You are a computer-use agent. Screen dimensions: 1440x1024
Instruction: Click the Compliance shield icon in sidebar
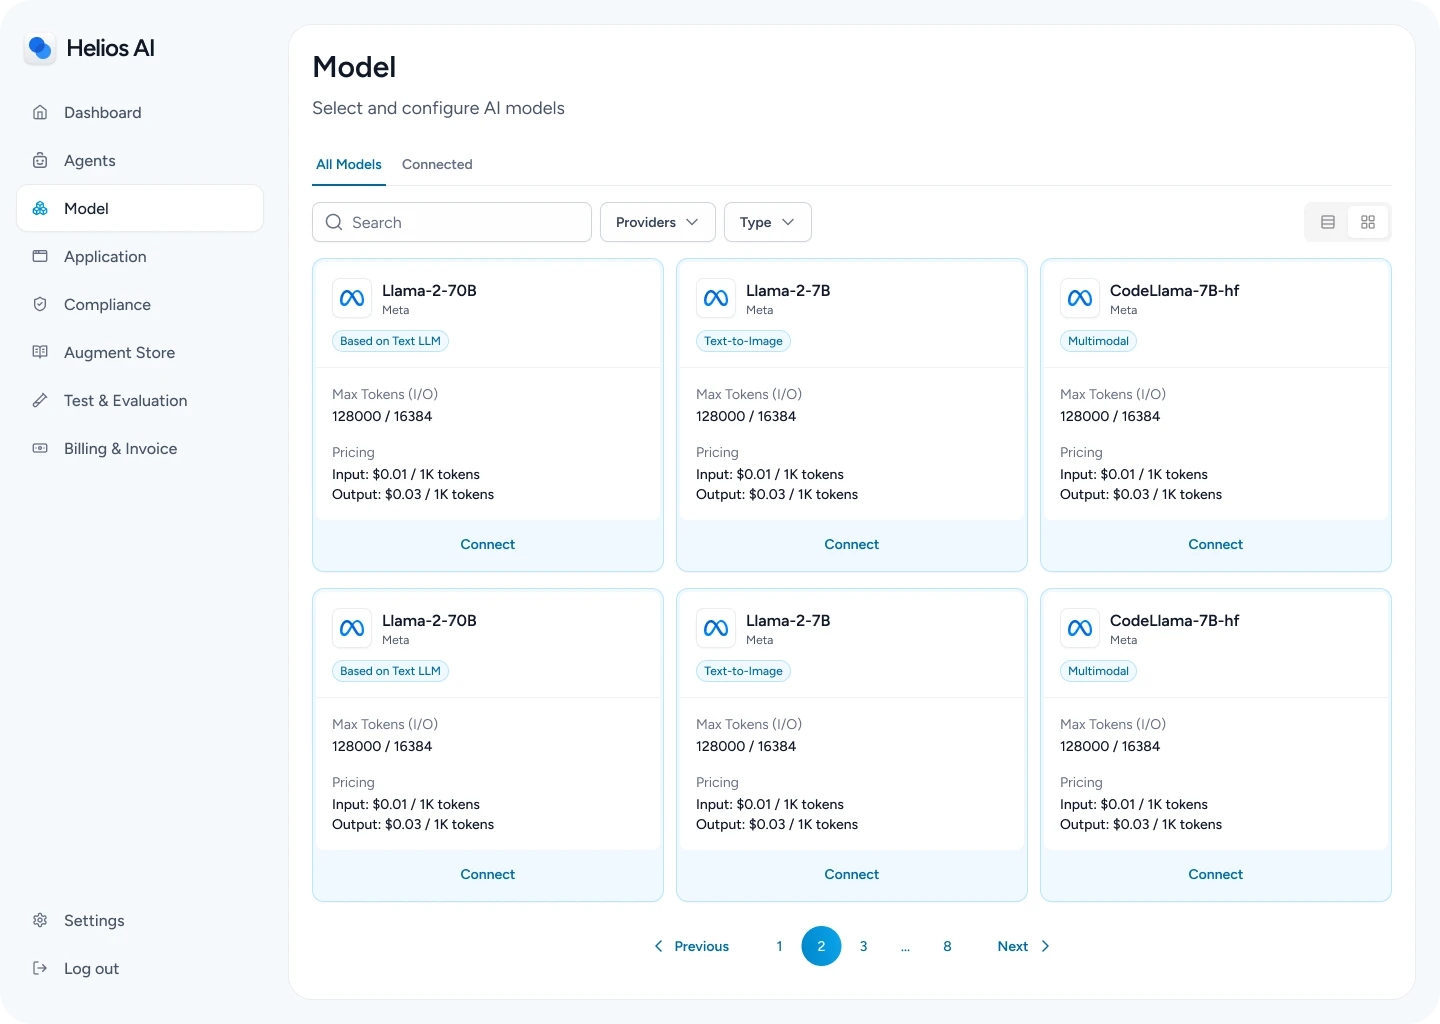tap(40, 304)
